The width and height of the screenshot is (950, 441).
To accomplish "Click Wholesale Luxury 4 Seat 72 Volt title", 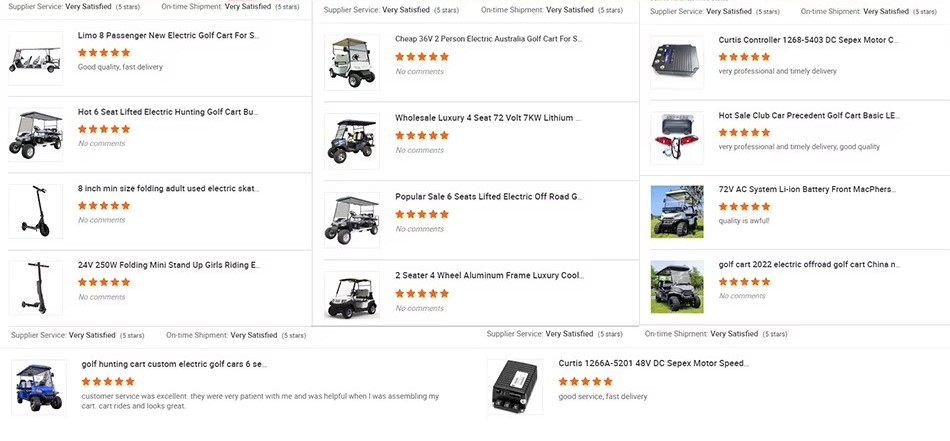I will click(488, 118).
